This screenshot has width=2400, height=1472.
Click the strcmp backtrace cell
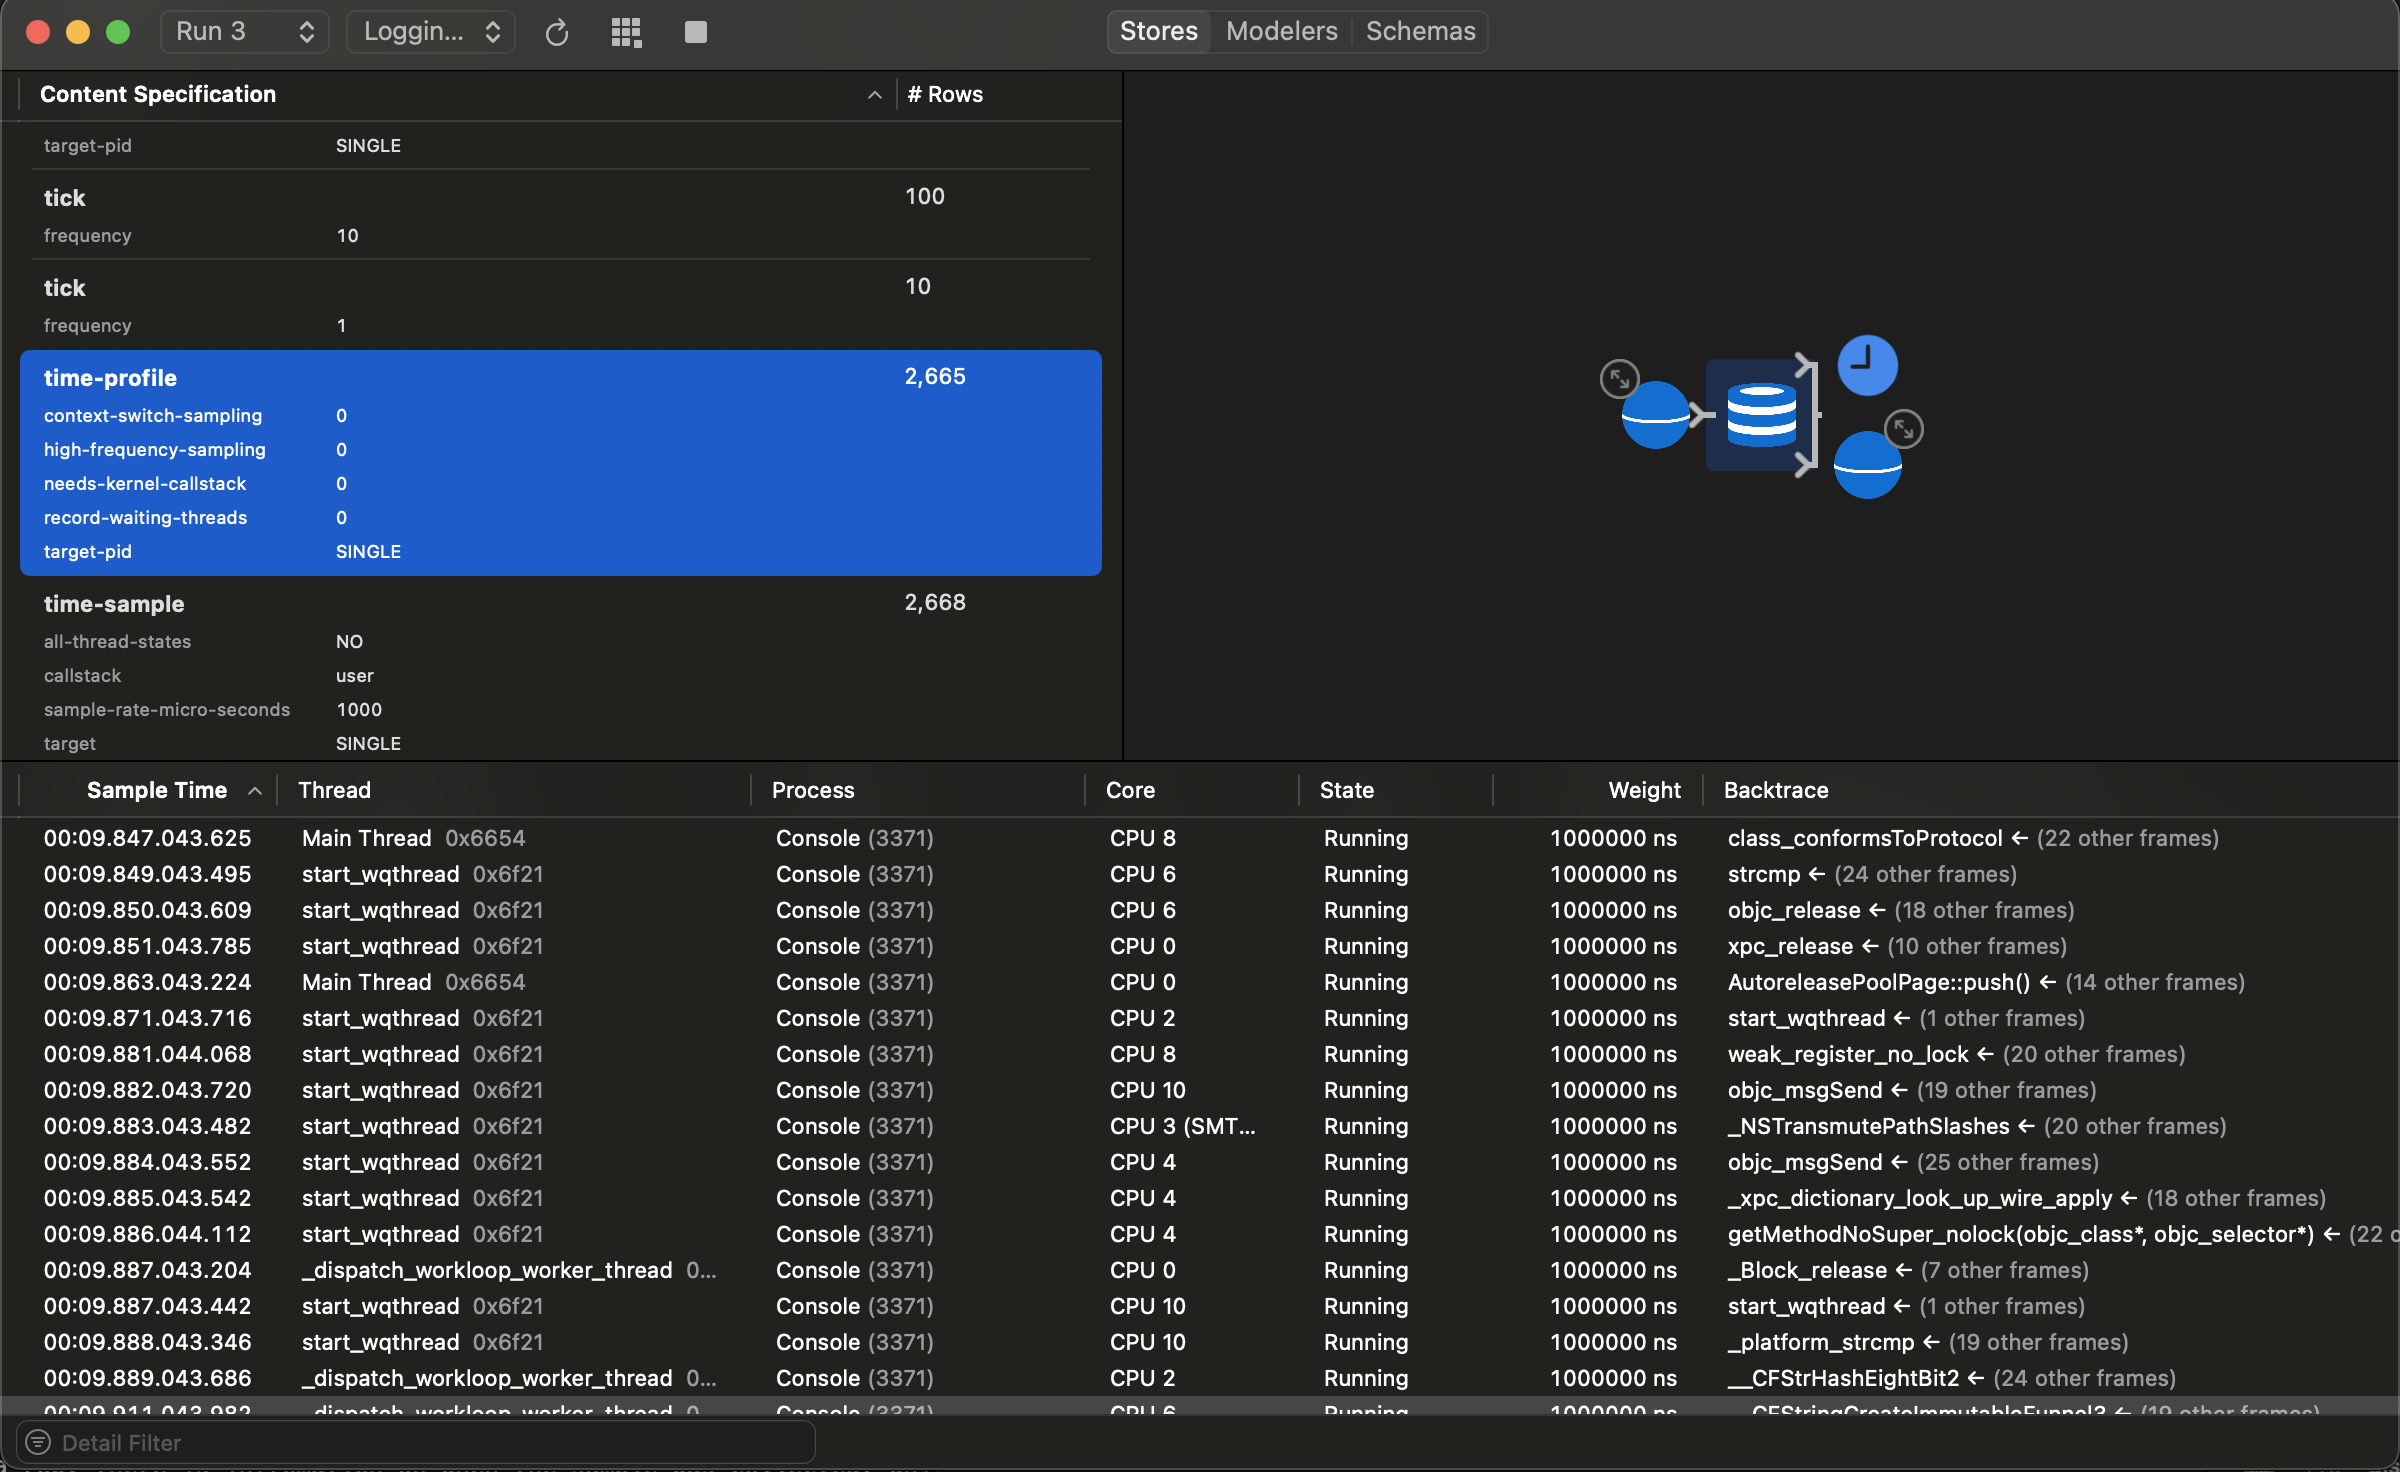point(1872,874)
